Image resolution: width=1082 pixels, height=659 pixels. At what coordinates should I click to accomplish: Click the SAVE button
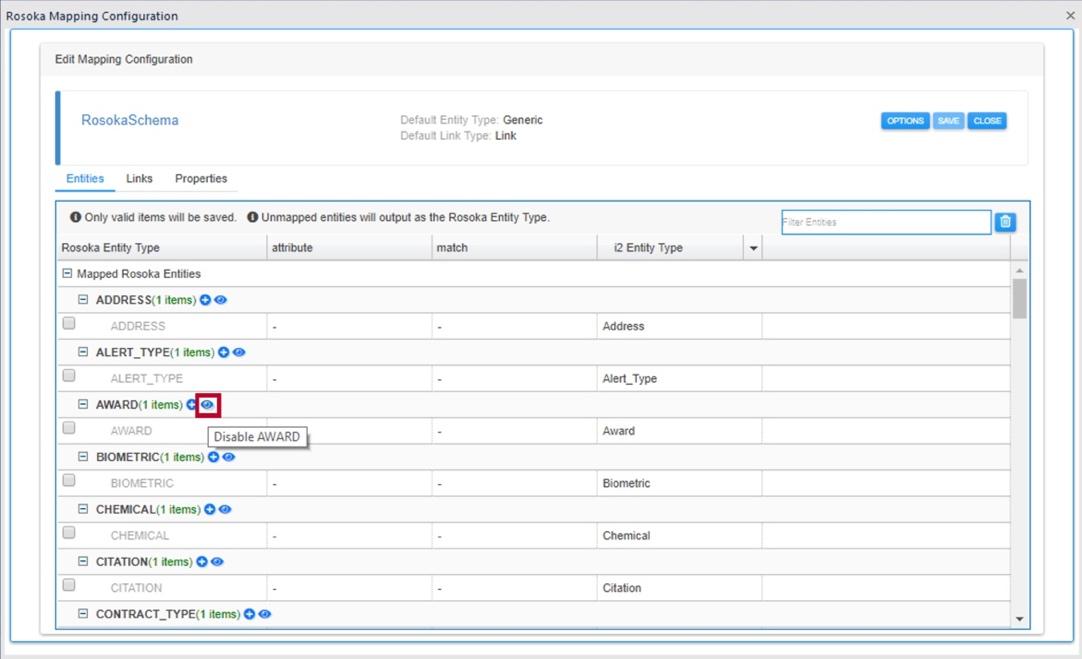click(x=948, y=120)
